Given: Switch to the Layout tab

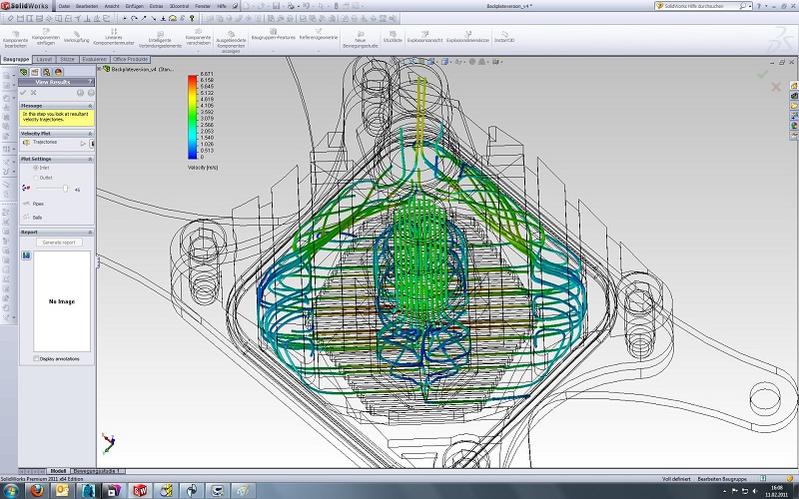Looking at the screenshot, I should tap(44, 60).
